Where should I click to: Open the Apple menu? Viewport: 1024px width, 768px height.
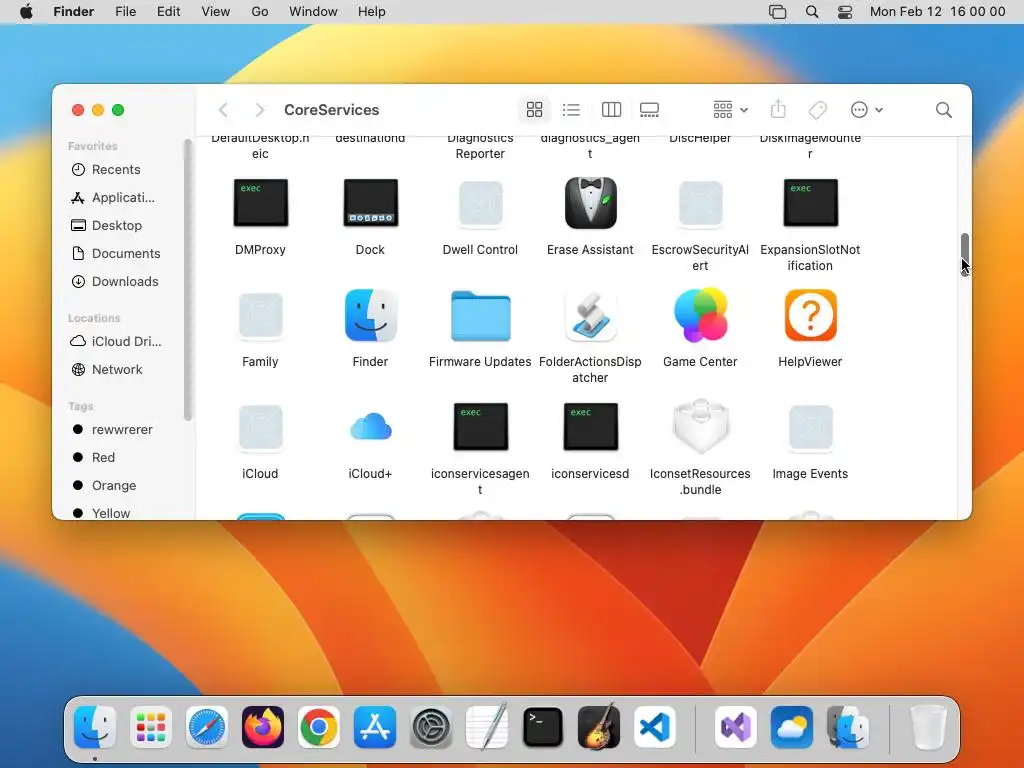coord(26,12)
